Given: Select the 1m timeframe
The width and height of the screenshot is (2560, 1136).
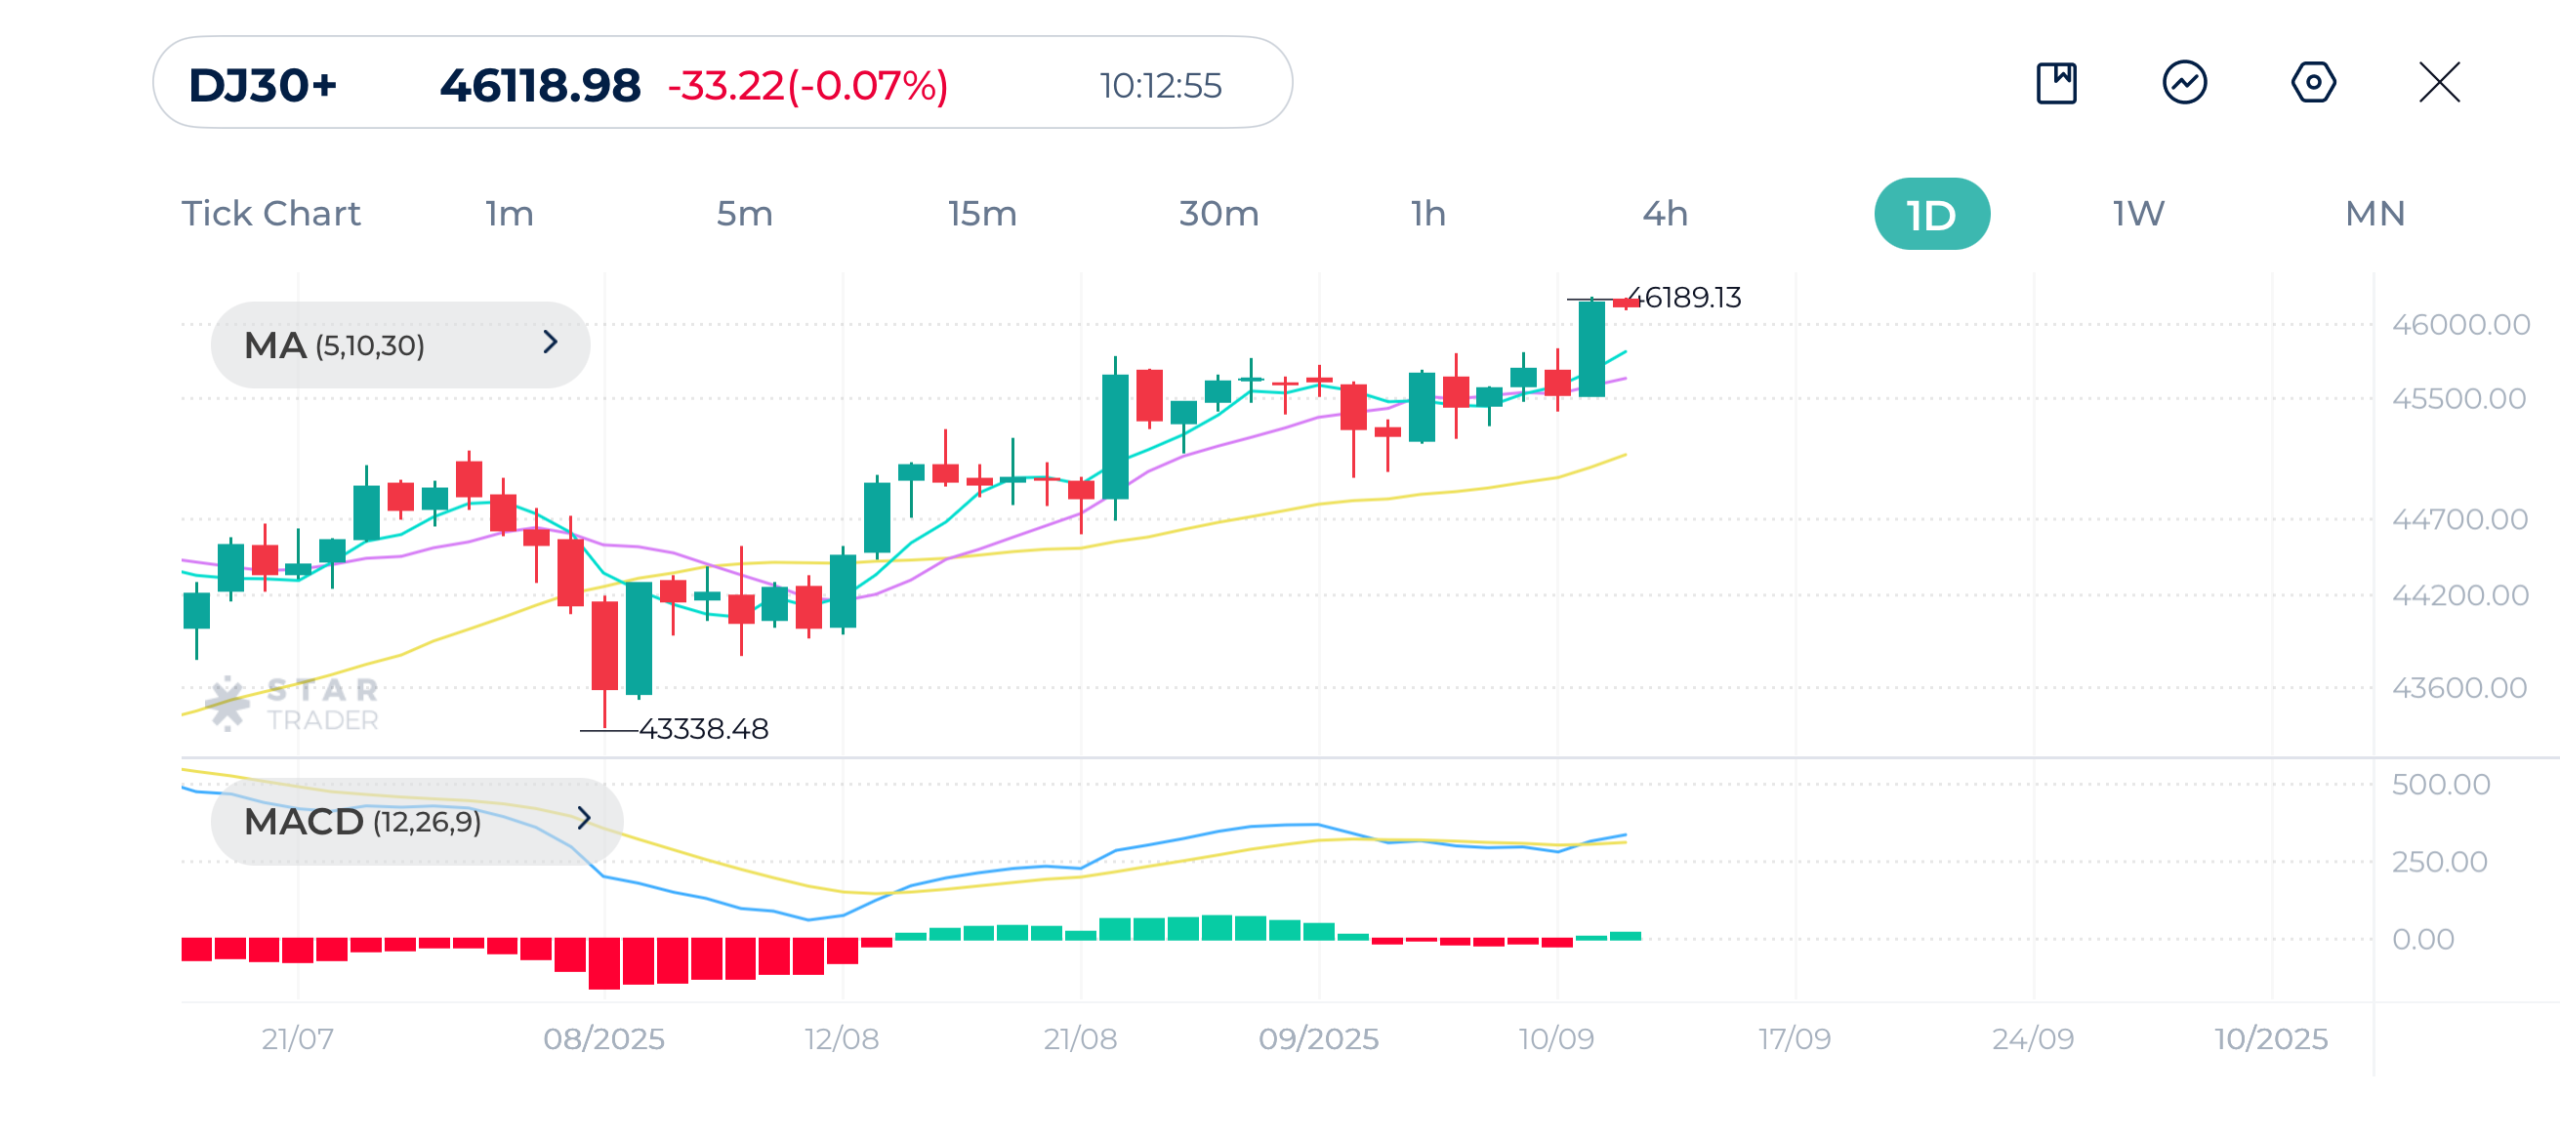Looking at the screenshot, I should click(x=509, y=214).
